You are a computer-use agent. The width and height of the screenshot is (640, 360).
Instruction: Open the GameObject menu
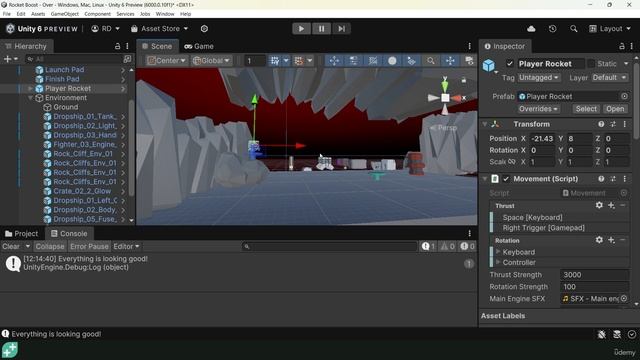point(64,14)
